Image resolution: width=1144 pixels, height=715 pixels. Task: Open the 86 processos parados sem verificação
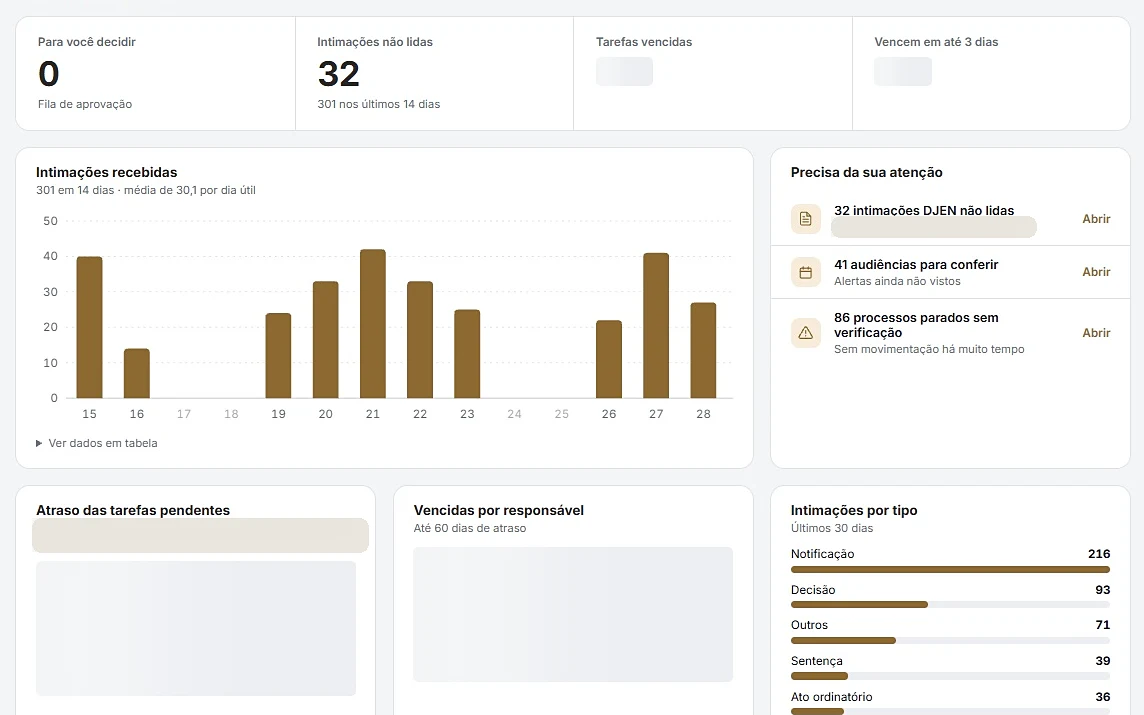point(1096,333)
